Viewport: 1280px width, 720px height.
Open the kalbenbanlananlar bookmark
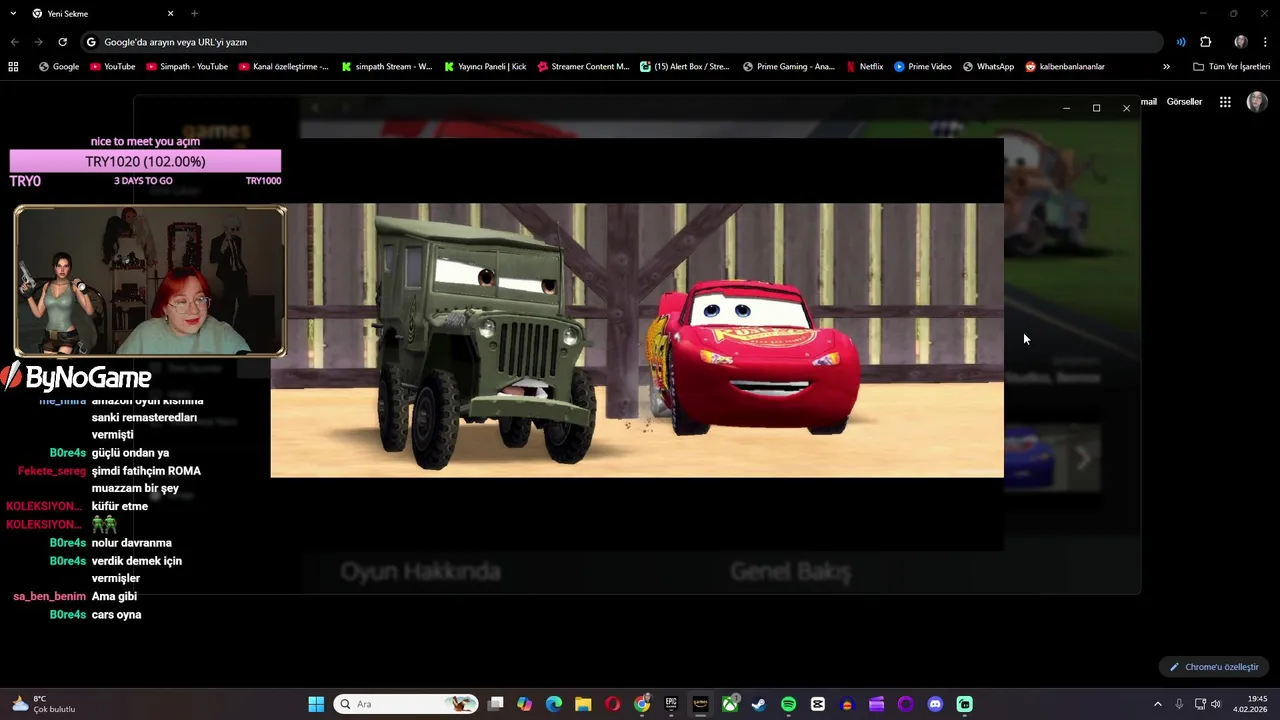point(1064,67)
